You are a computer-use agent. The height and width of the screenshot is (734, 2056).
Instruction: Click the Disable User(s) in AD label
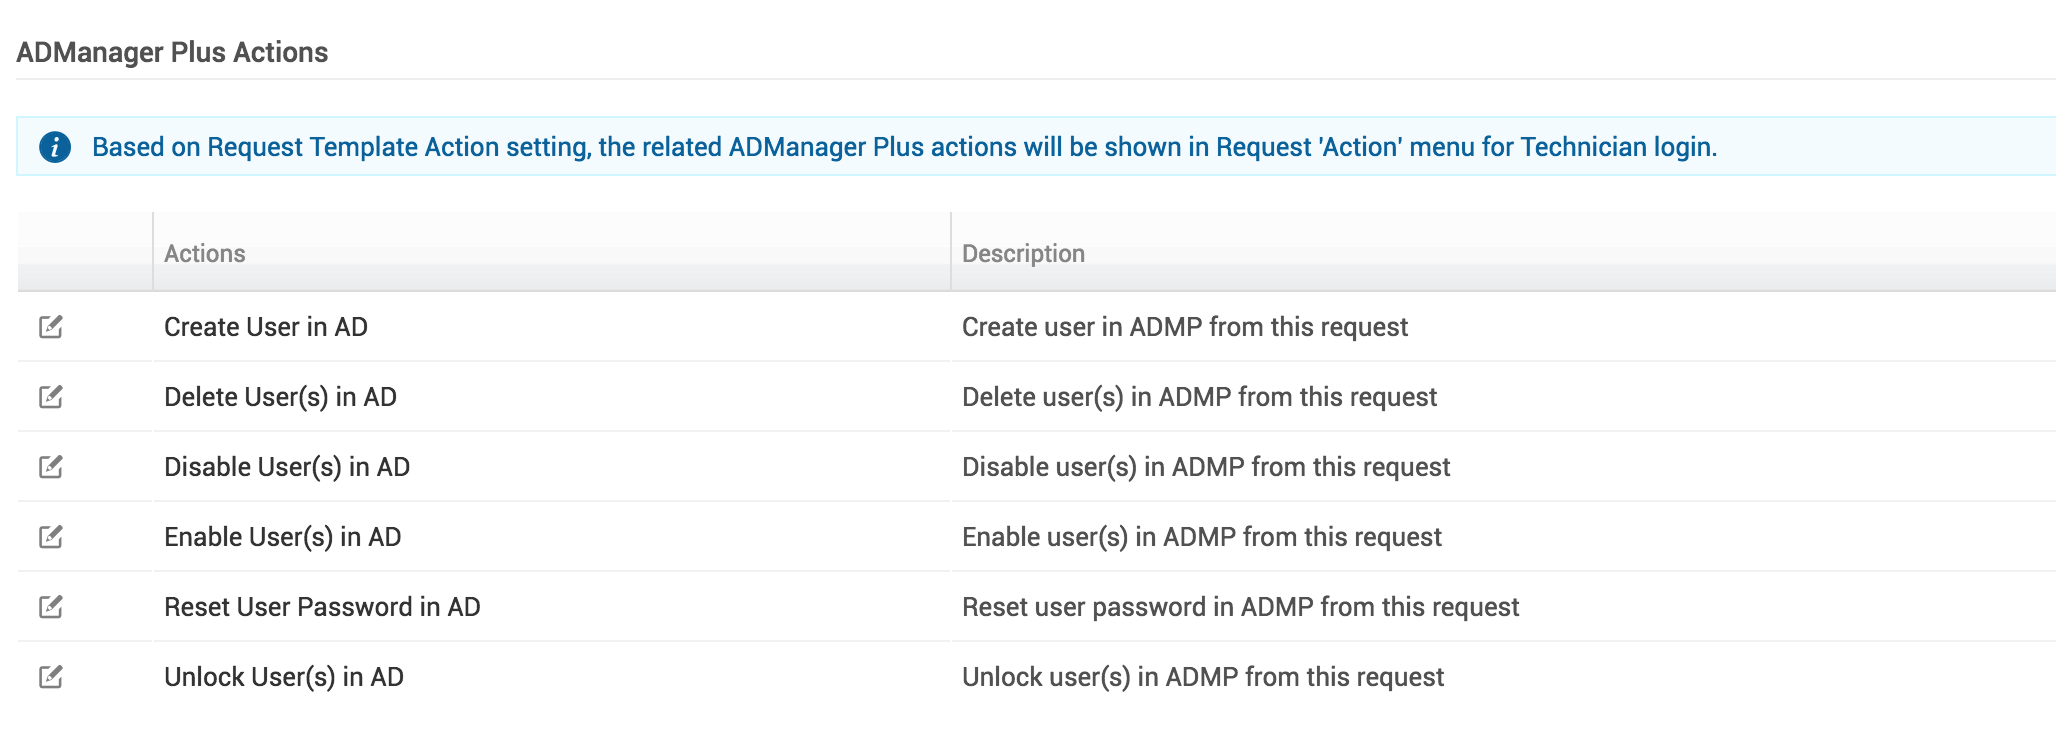(x=287, y=467)
